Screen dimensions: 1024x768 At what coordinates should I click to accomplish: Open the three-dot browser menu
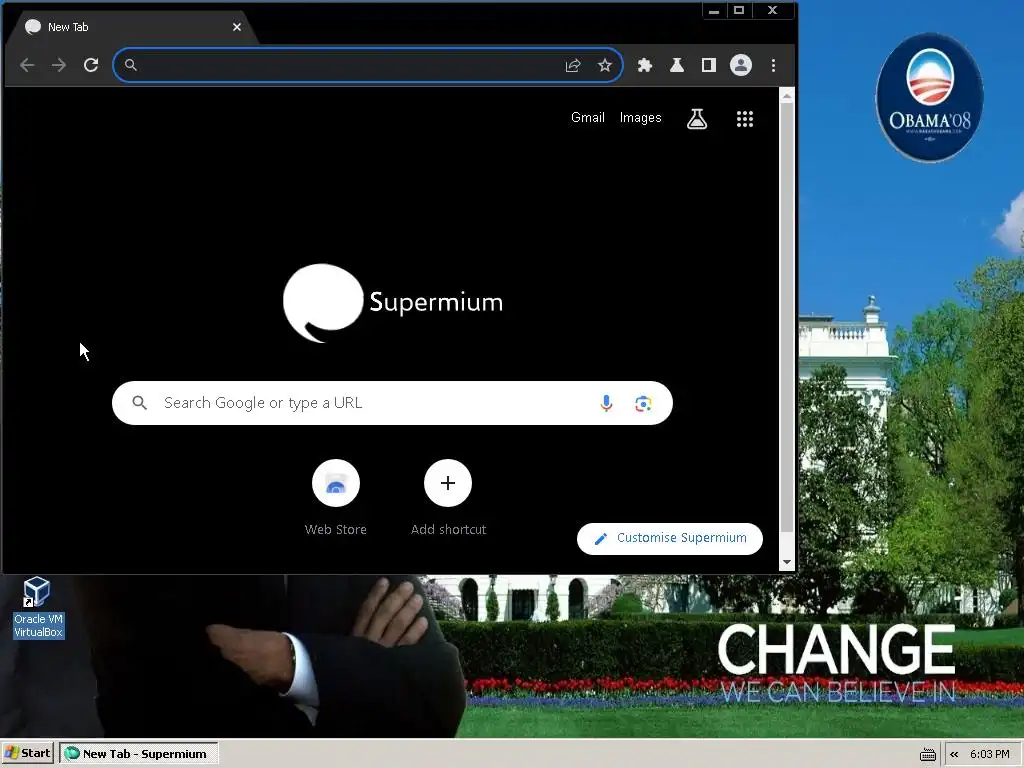773,65
